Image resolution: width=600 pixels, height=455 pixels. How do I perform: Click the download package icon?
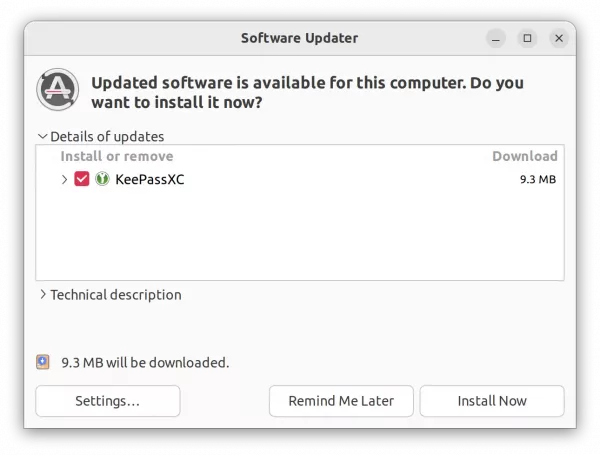click(43, 362)
